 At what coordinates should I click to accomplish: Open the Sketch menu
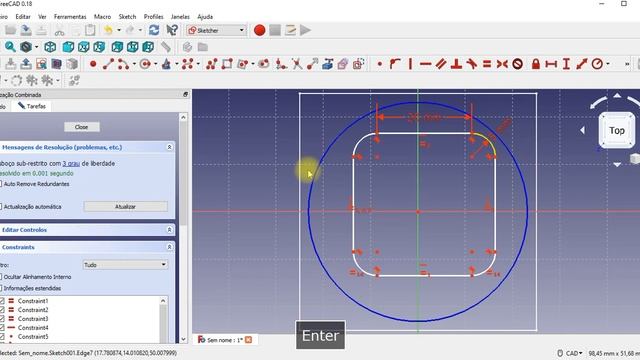pos(127,17)
